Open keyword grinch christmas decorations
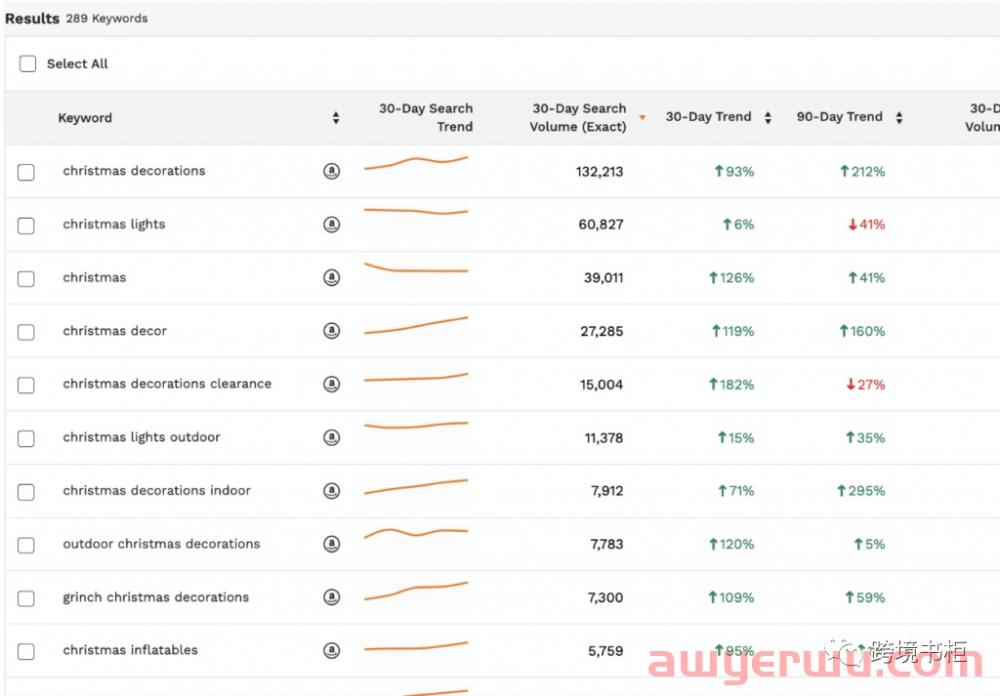Viewport: 1000px width, 696px height. tap(156, 597)
